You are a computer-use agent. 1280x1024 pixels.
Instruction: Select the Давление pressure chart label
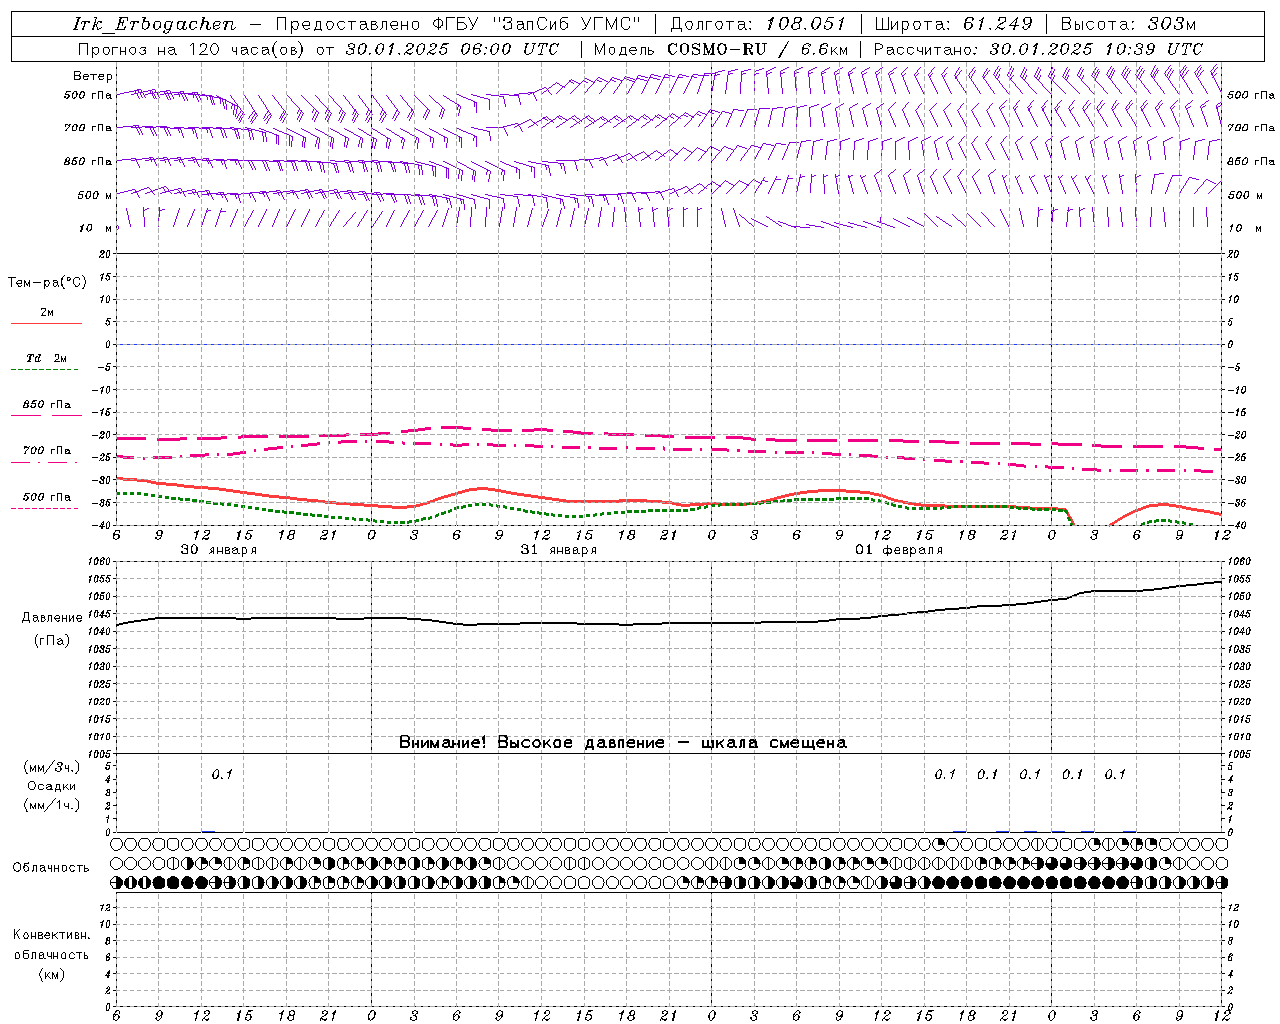[x=52, y=618]
